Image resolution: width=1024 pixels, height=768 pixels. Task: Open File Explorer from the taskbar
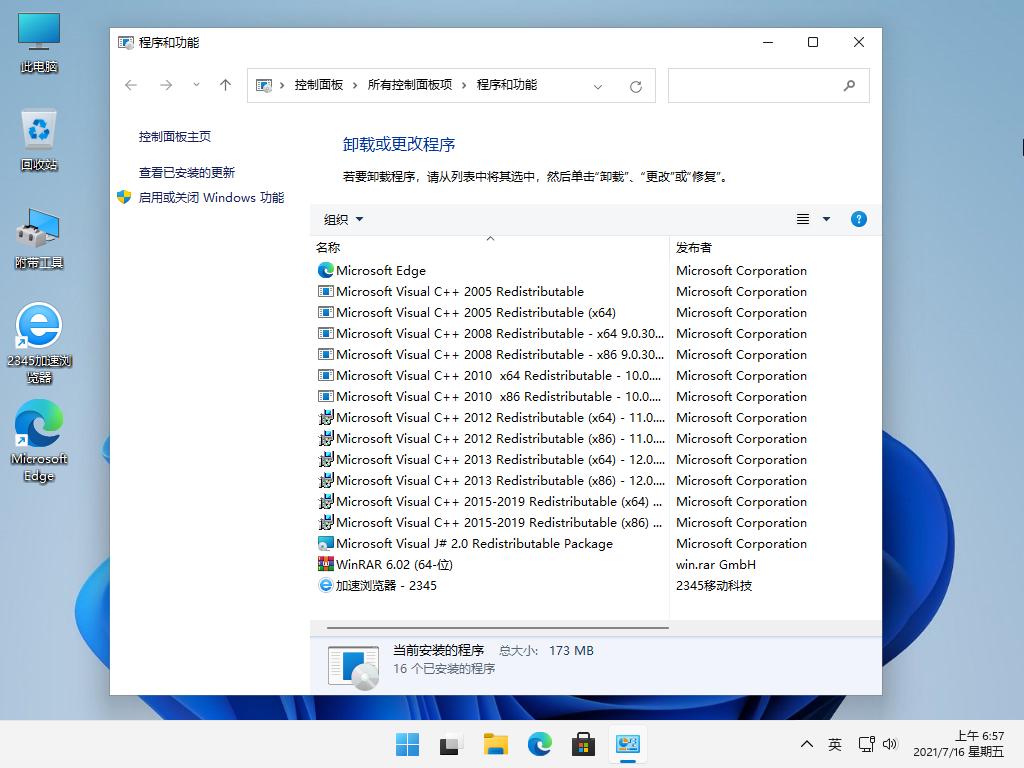coord(496,744)
